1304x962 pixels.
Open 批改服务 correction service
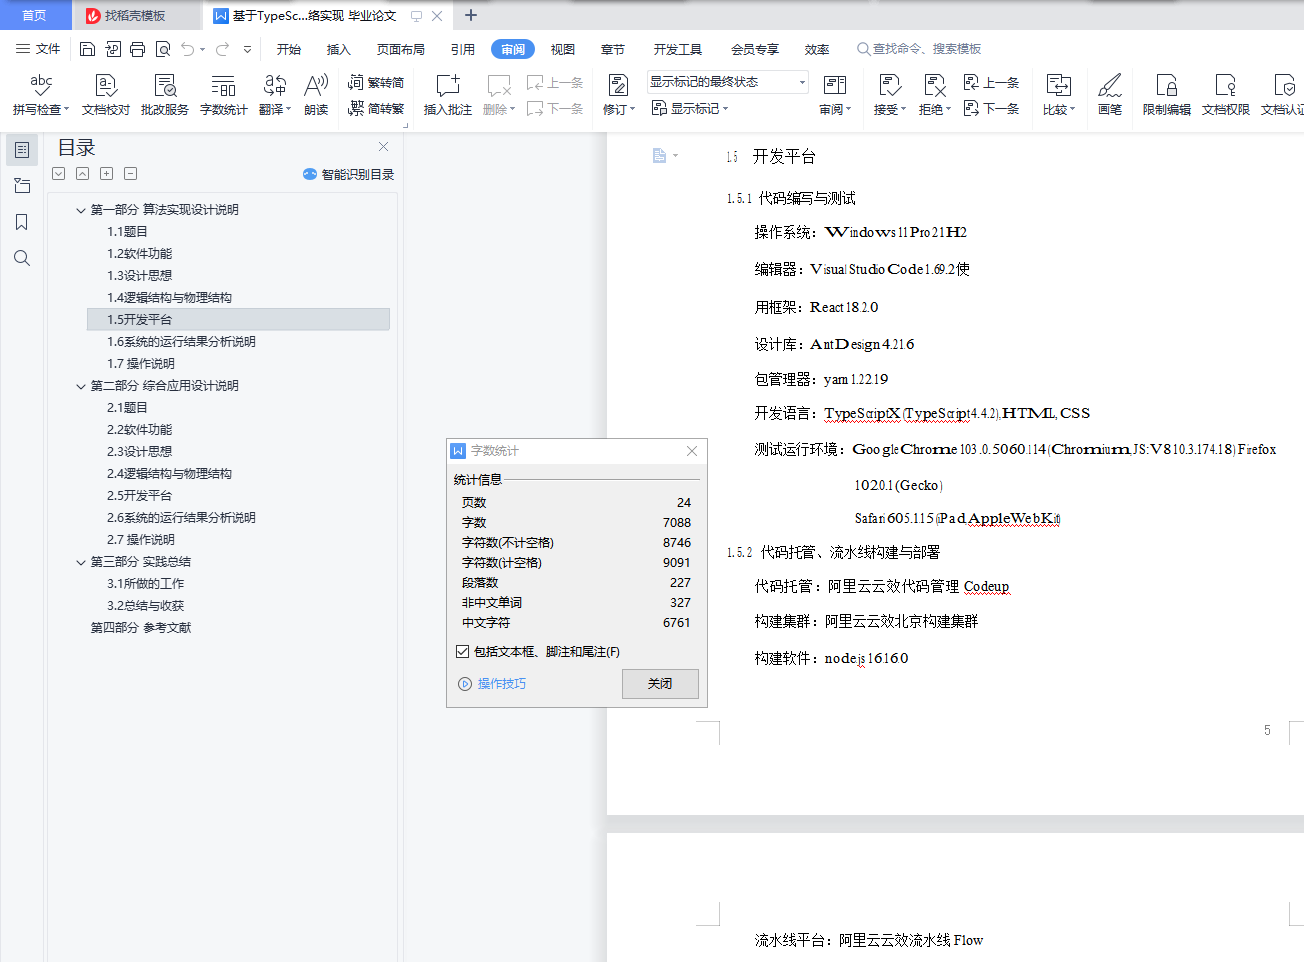[165, 95]
